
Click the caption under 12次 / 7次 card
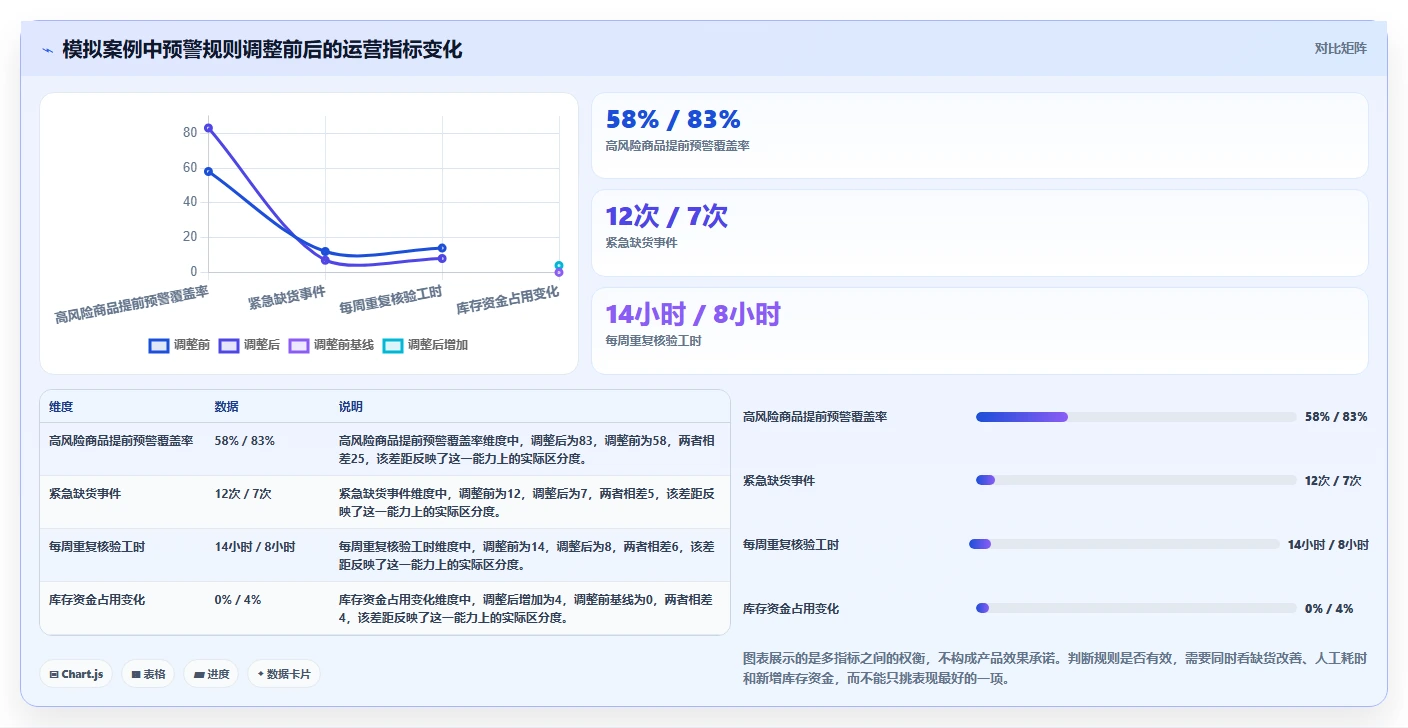[x=641, y=243]
